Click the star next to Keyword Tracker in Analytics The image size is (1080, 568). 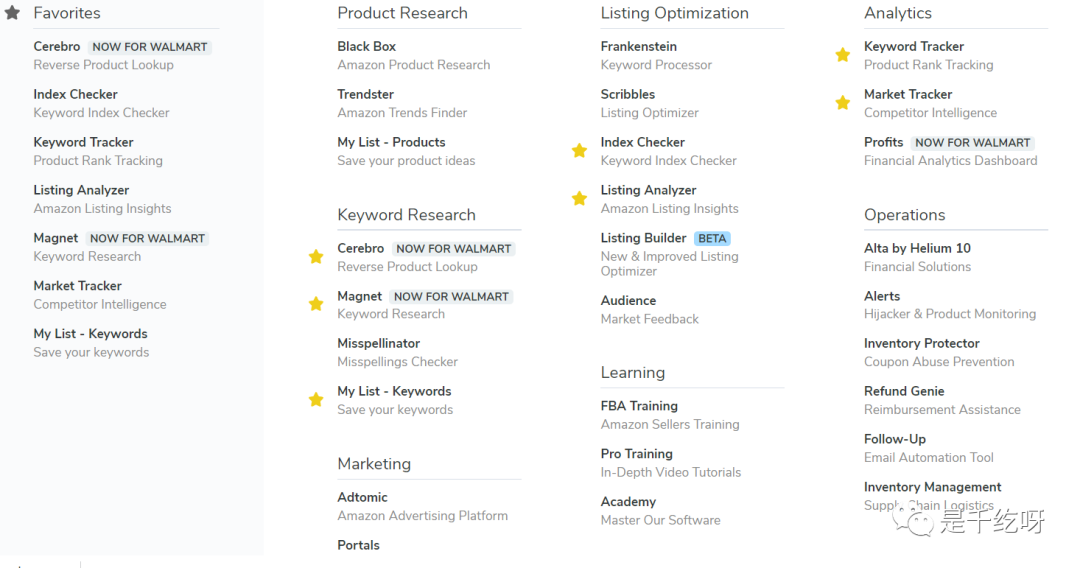(x=843, y=55)
